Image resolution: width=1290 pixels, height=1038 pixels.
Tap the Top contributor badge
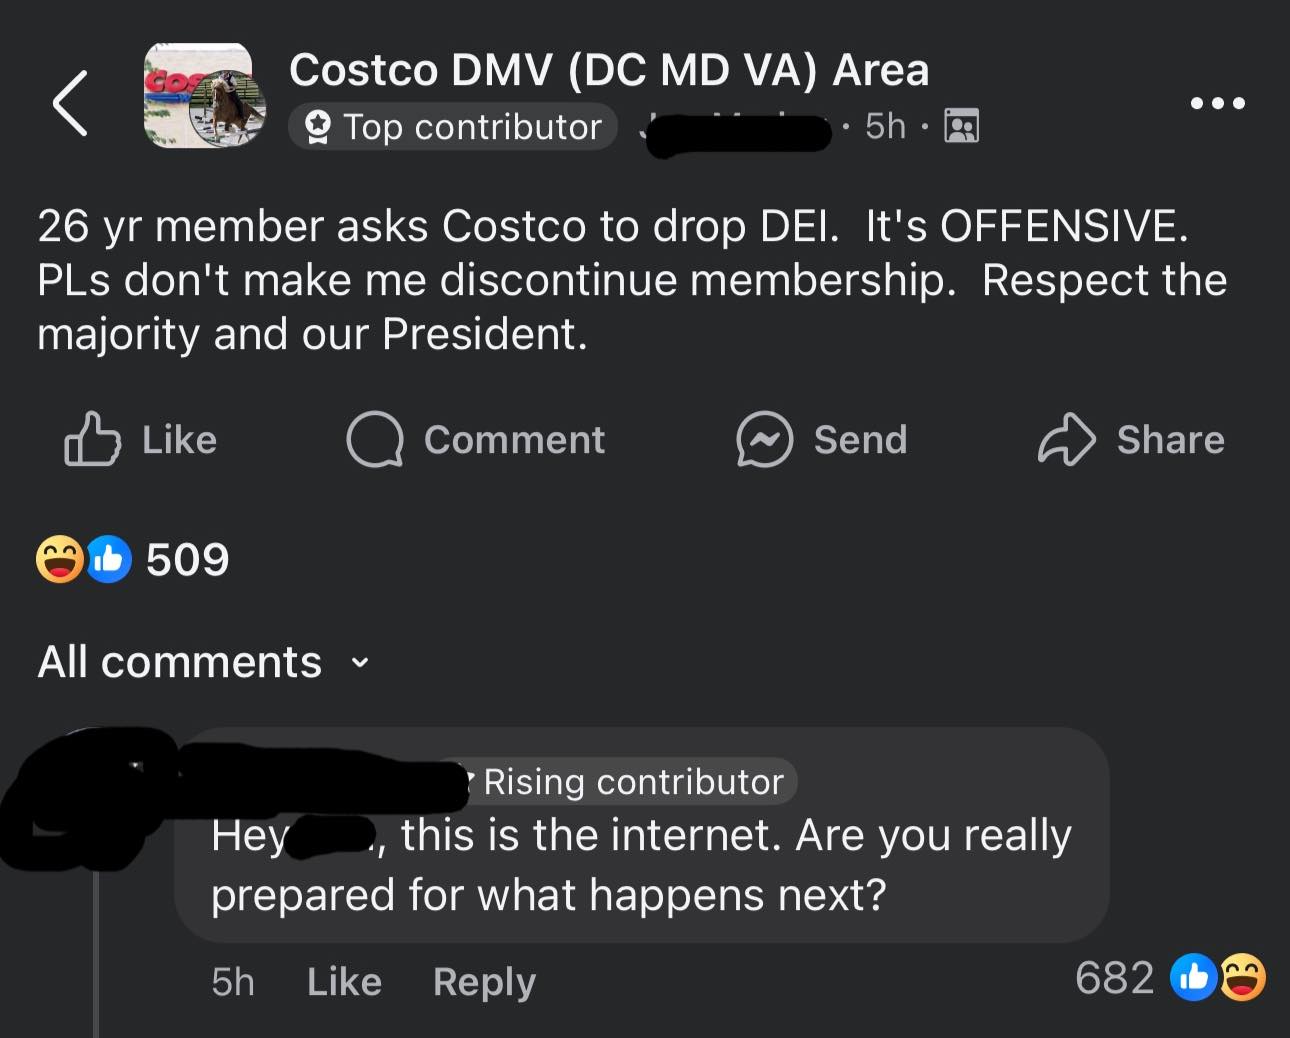tap(453, 127)
